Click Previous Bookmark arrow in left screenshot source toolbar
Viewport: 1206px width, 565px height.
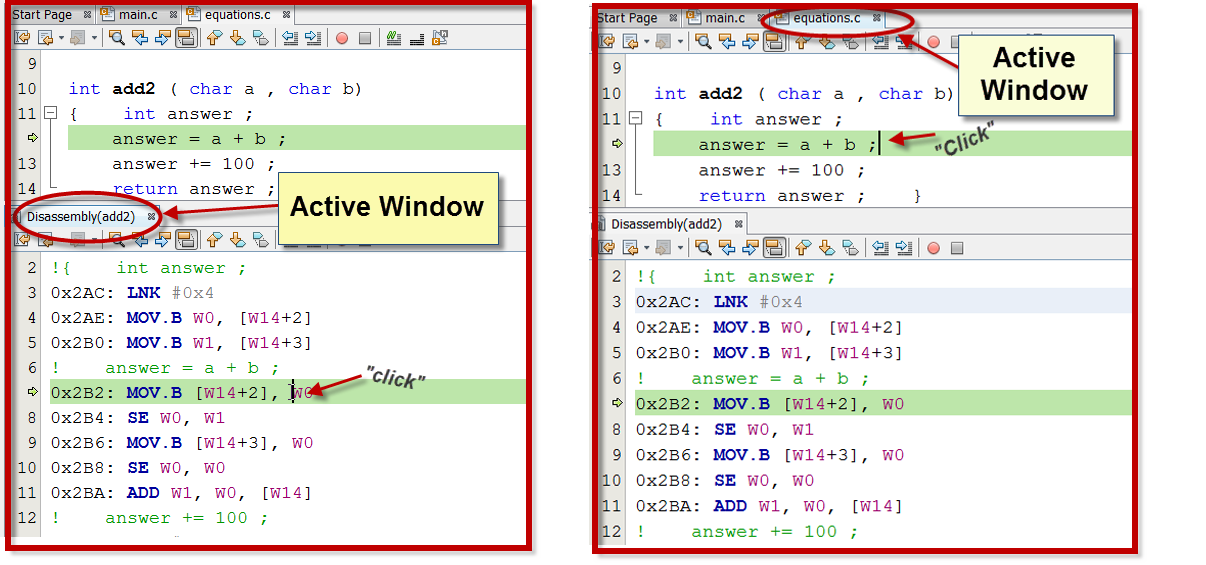click(x=214, y=38)
